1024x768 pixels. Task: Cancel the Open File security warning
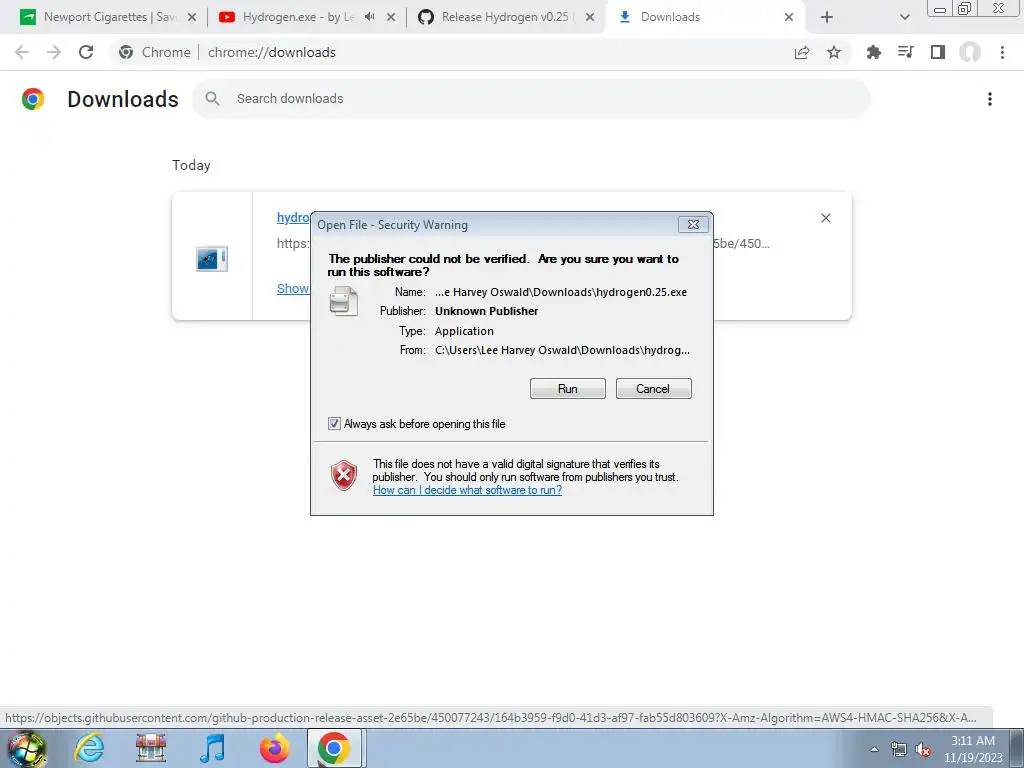point(653,389)
